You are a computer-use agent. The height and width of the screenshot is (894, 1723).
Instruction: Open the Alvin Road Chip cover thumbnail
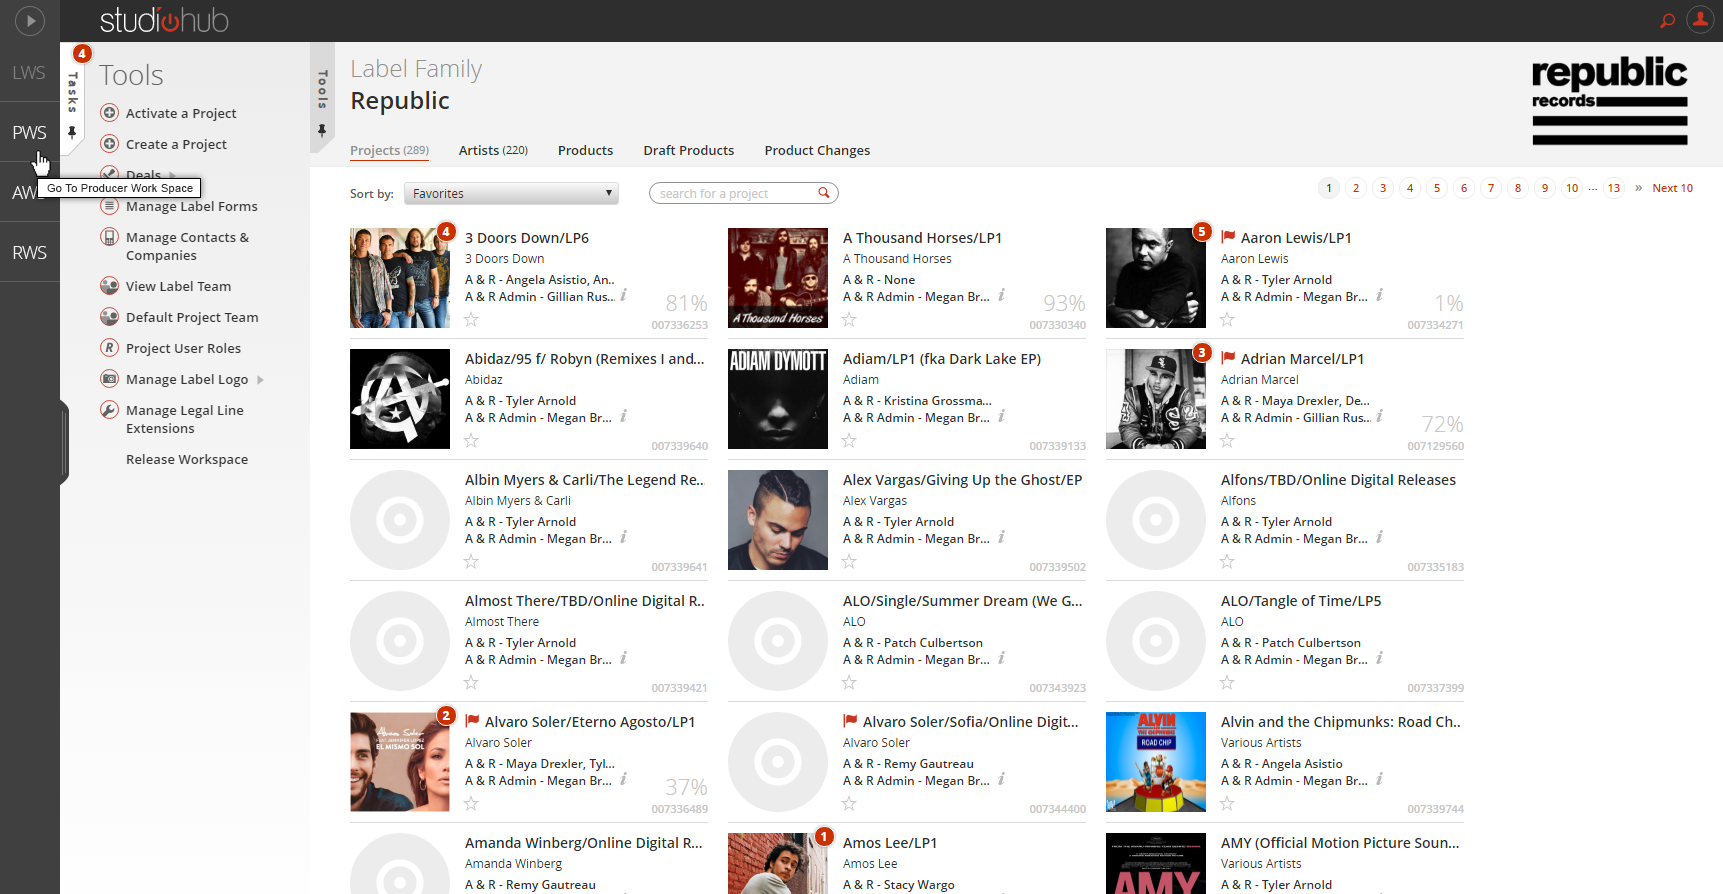[x=1156, y=762]
